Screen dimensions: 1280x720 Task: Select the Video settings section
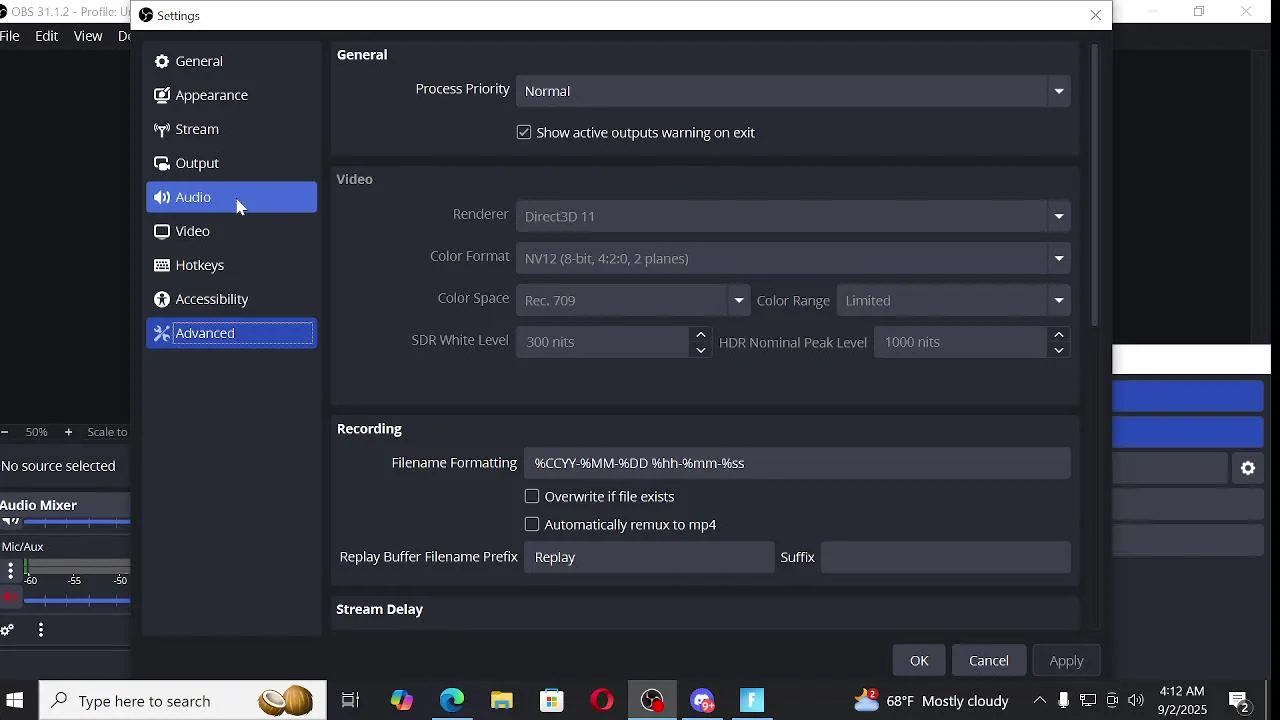tap(231, 231)
